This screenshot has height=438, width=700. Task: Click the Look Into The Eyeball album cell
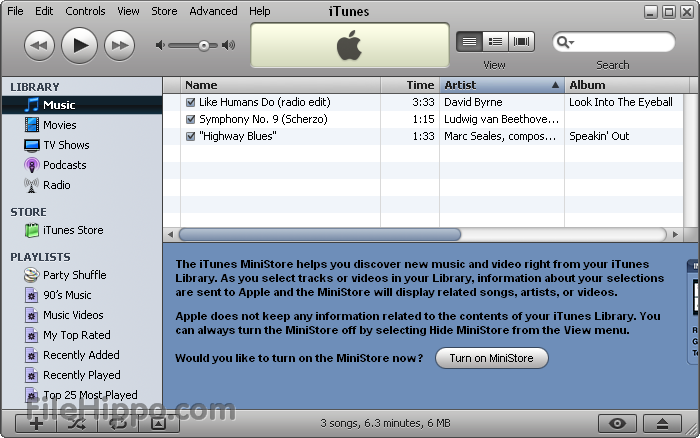click(x=624, y=102)
